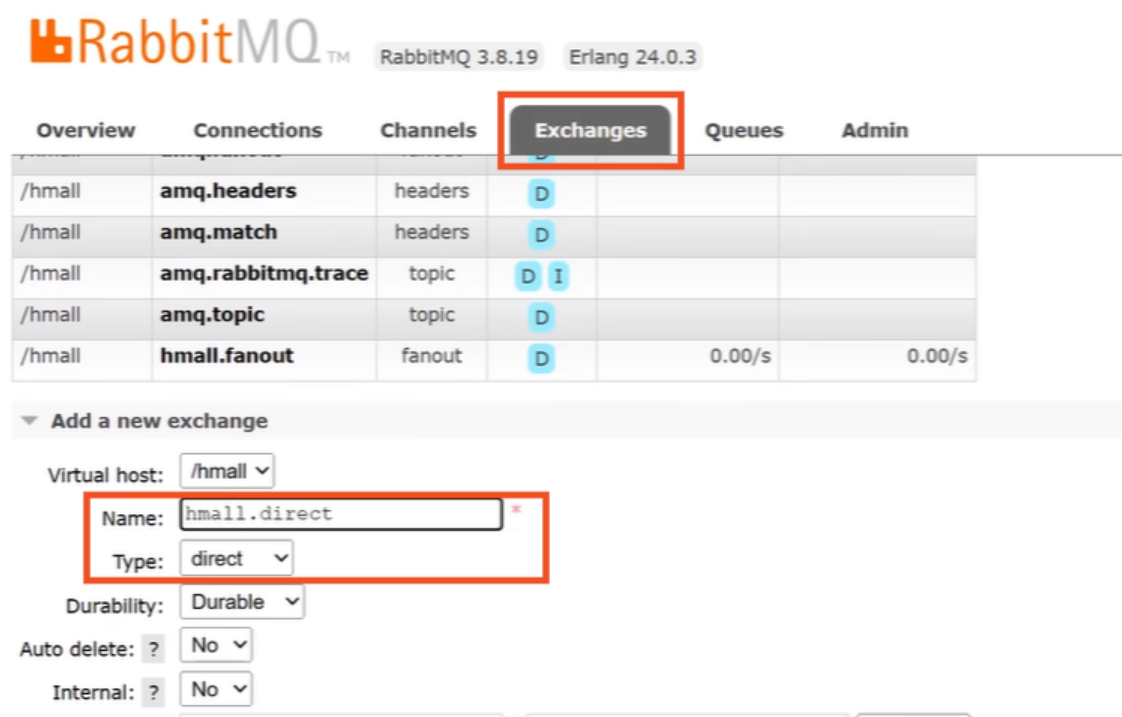Click the D badge on amq.match row

point(542,235)
